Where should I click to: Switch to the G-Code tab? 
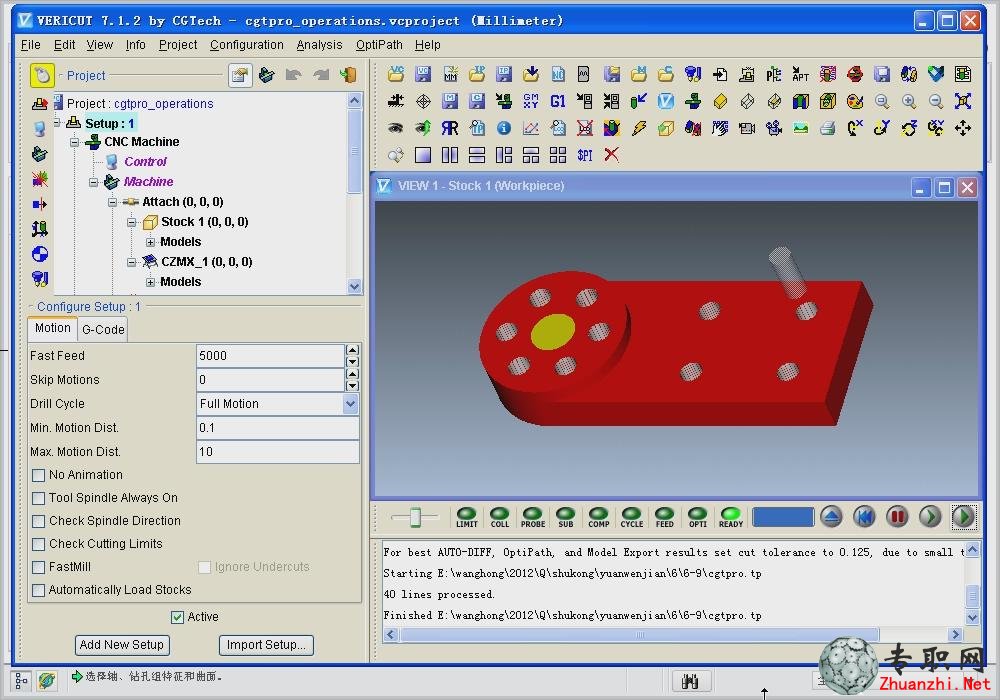[x=103, y=330]
